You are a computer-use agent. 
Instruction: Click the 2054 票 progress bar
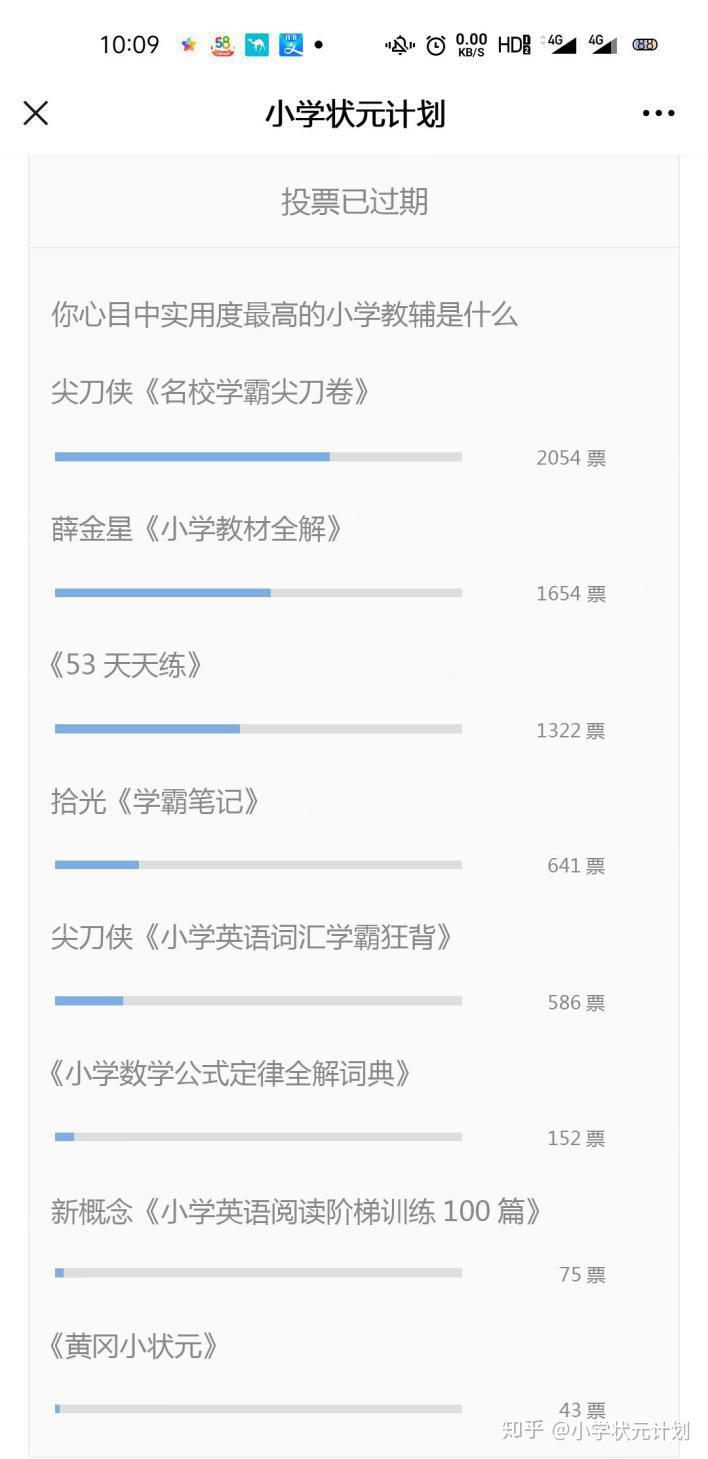(x=258, y=457)
